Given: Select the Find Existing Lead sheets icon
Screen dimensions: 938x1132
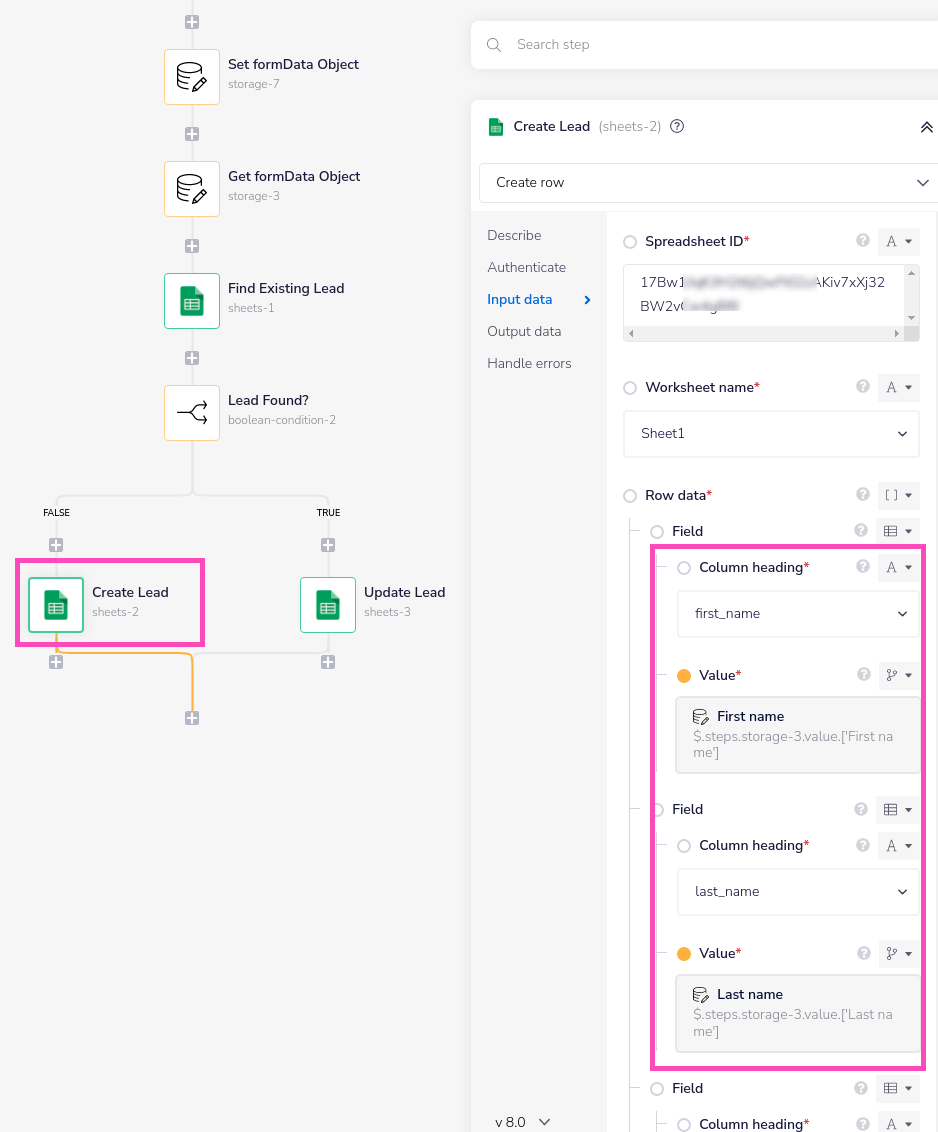Looking at the screenshot, I should [191, 301].
